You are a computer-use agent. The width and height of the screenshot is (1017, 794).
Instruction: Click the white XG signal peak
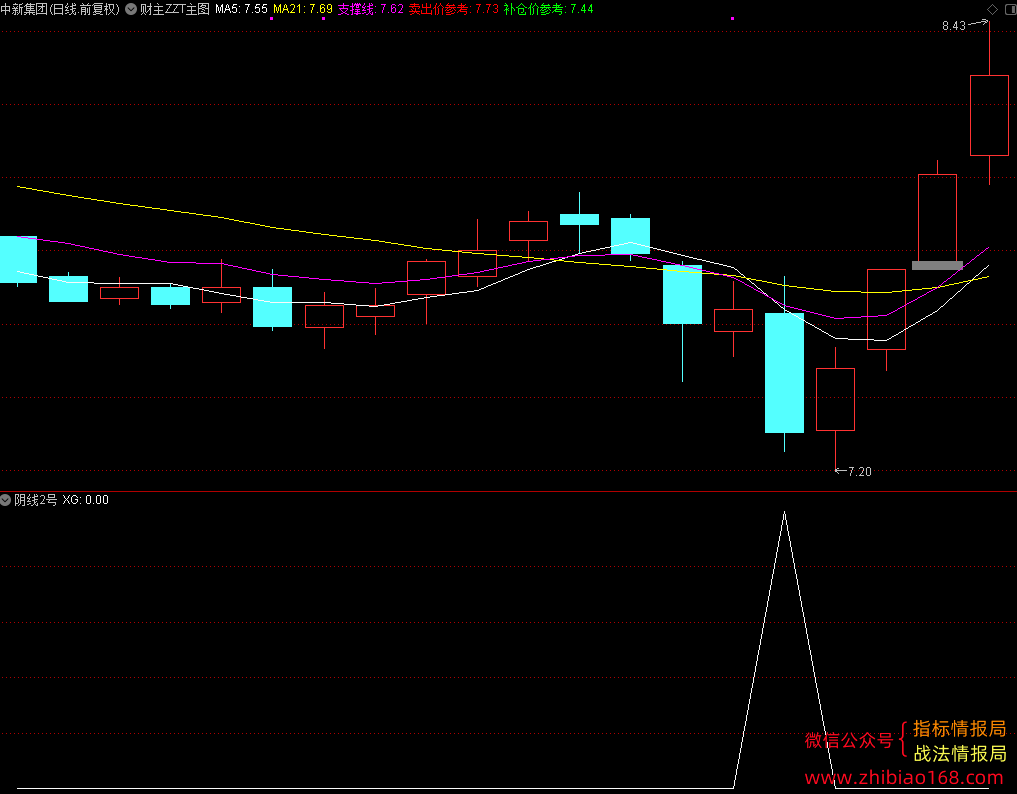tap(784, 514)
